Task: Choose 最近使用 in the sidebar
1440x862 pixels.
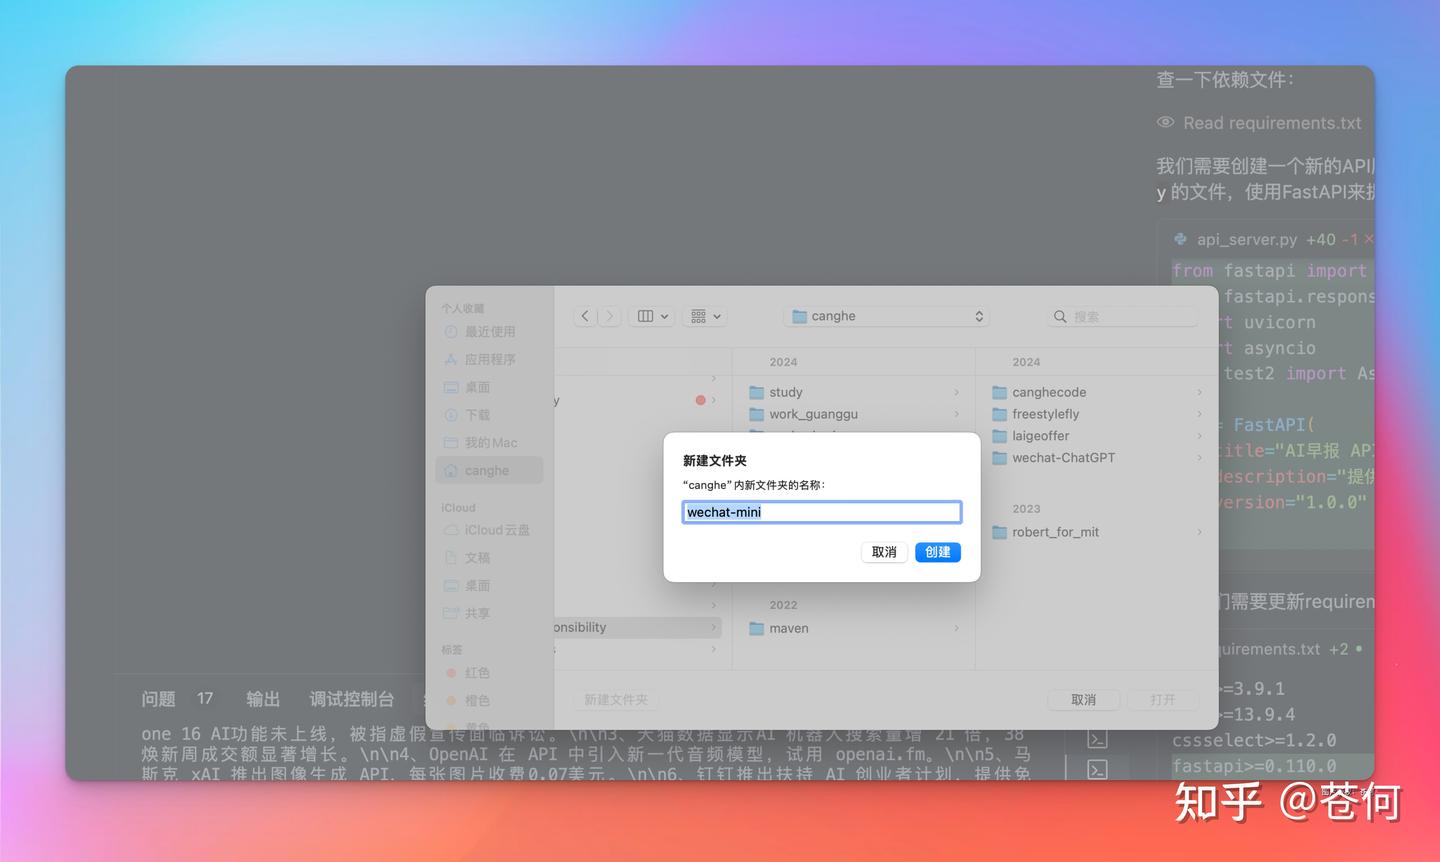Action: tap(489, 331)
